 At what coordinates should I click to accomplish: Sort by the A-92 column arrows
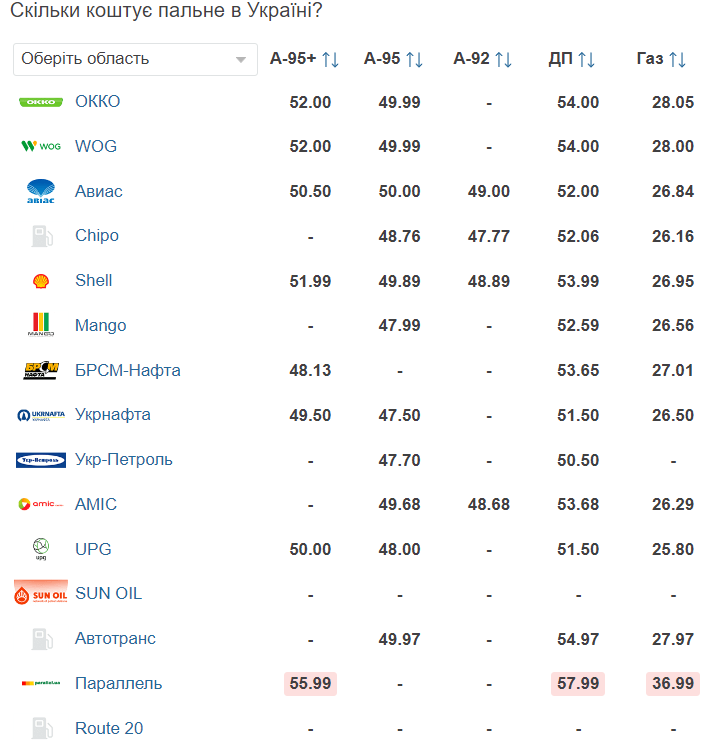tap(503, 60)
